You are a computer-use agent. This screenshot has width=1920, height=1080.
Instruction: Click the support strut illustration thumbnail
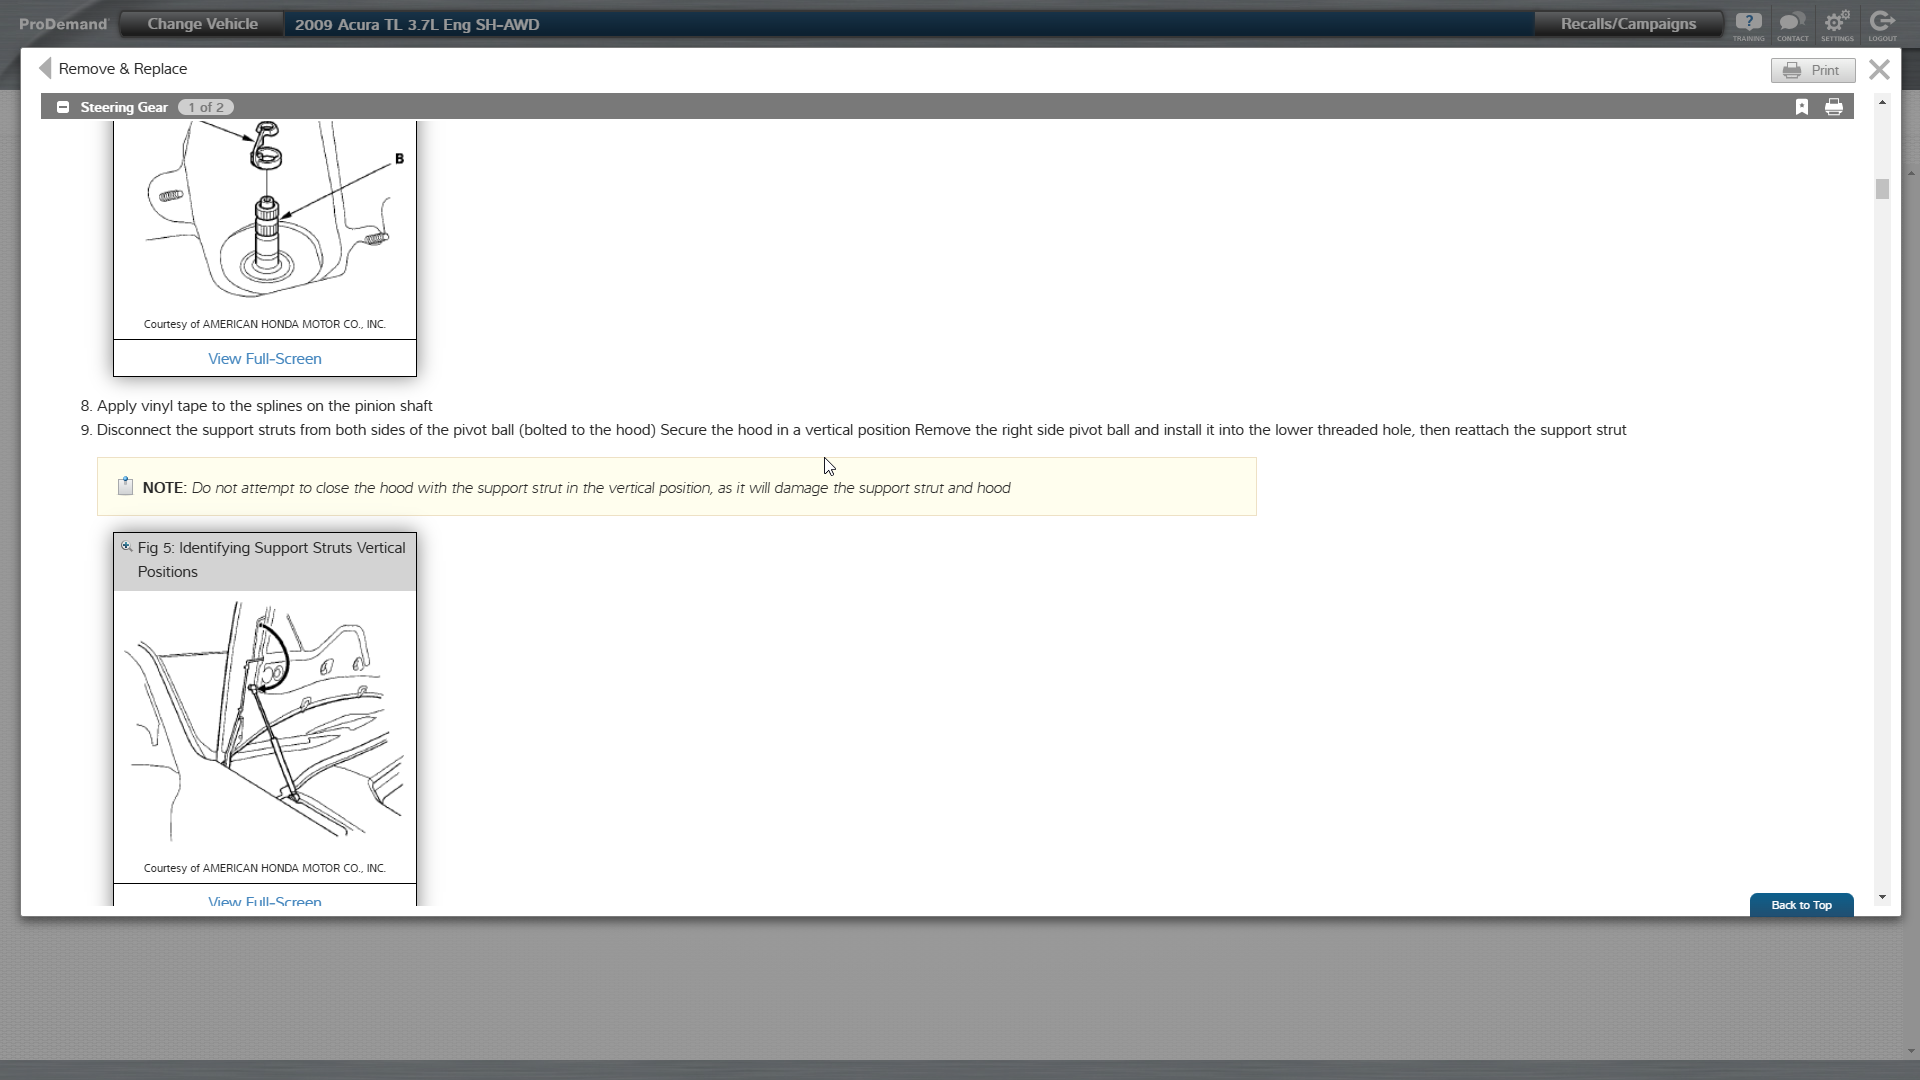click(x=265, y=722)
